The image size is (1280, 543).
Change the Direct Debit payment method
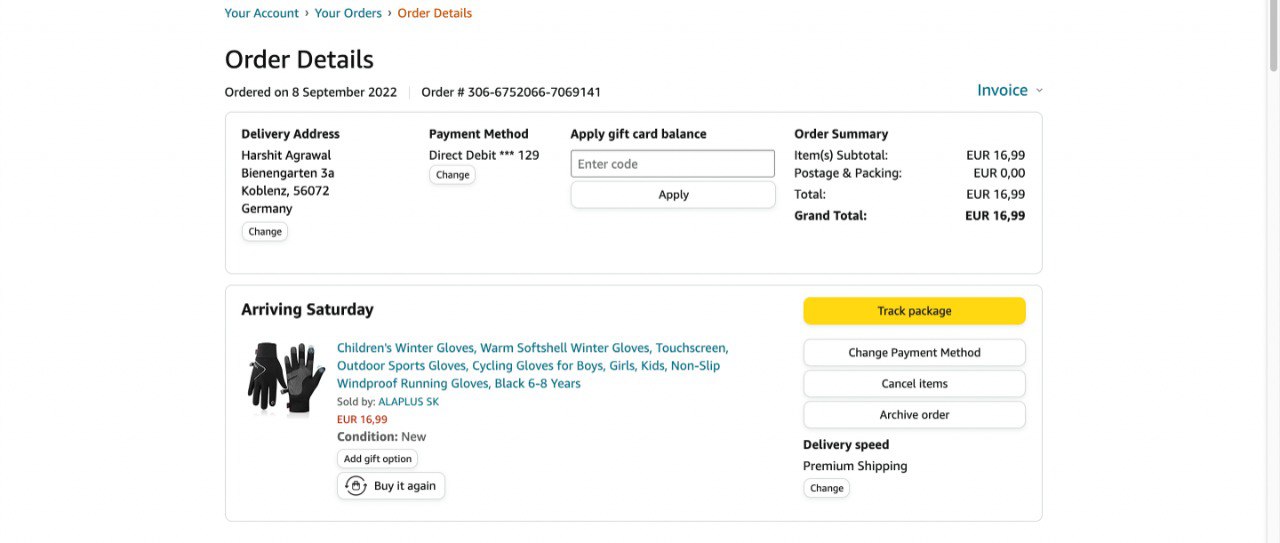[452, 175]
